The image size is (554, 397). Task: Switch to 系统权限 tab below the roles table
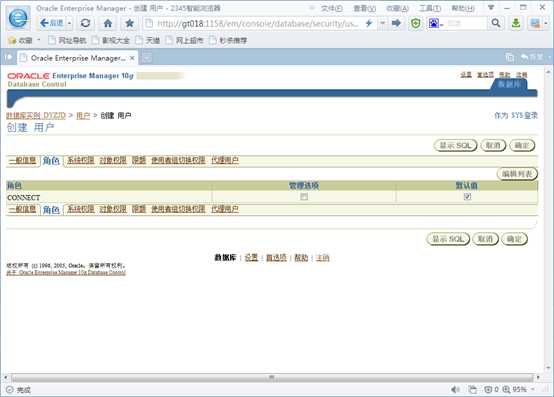coord(81,209)
